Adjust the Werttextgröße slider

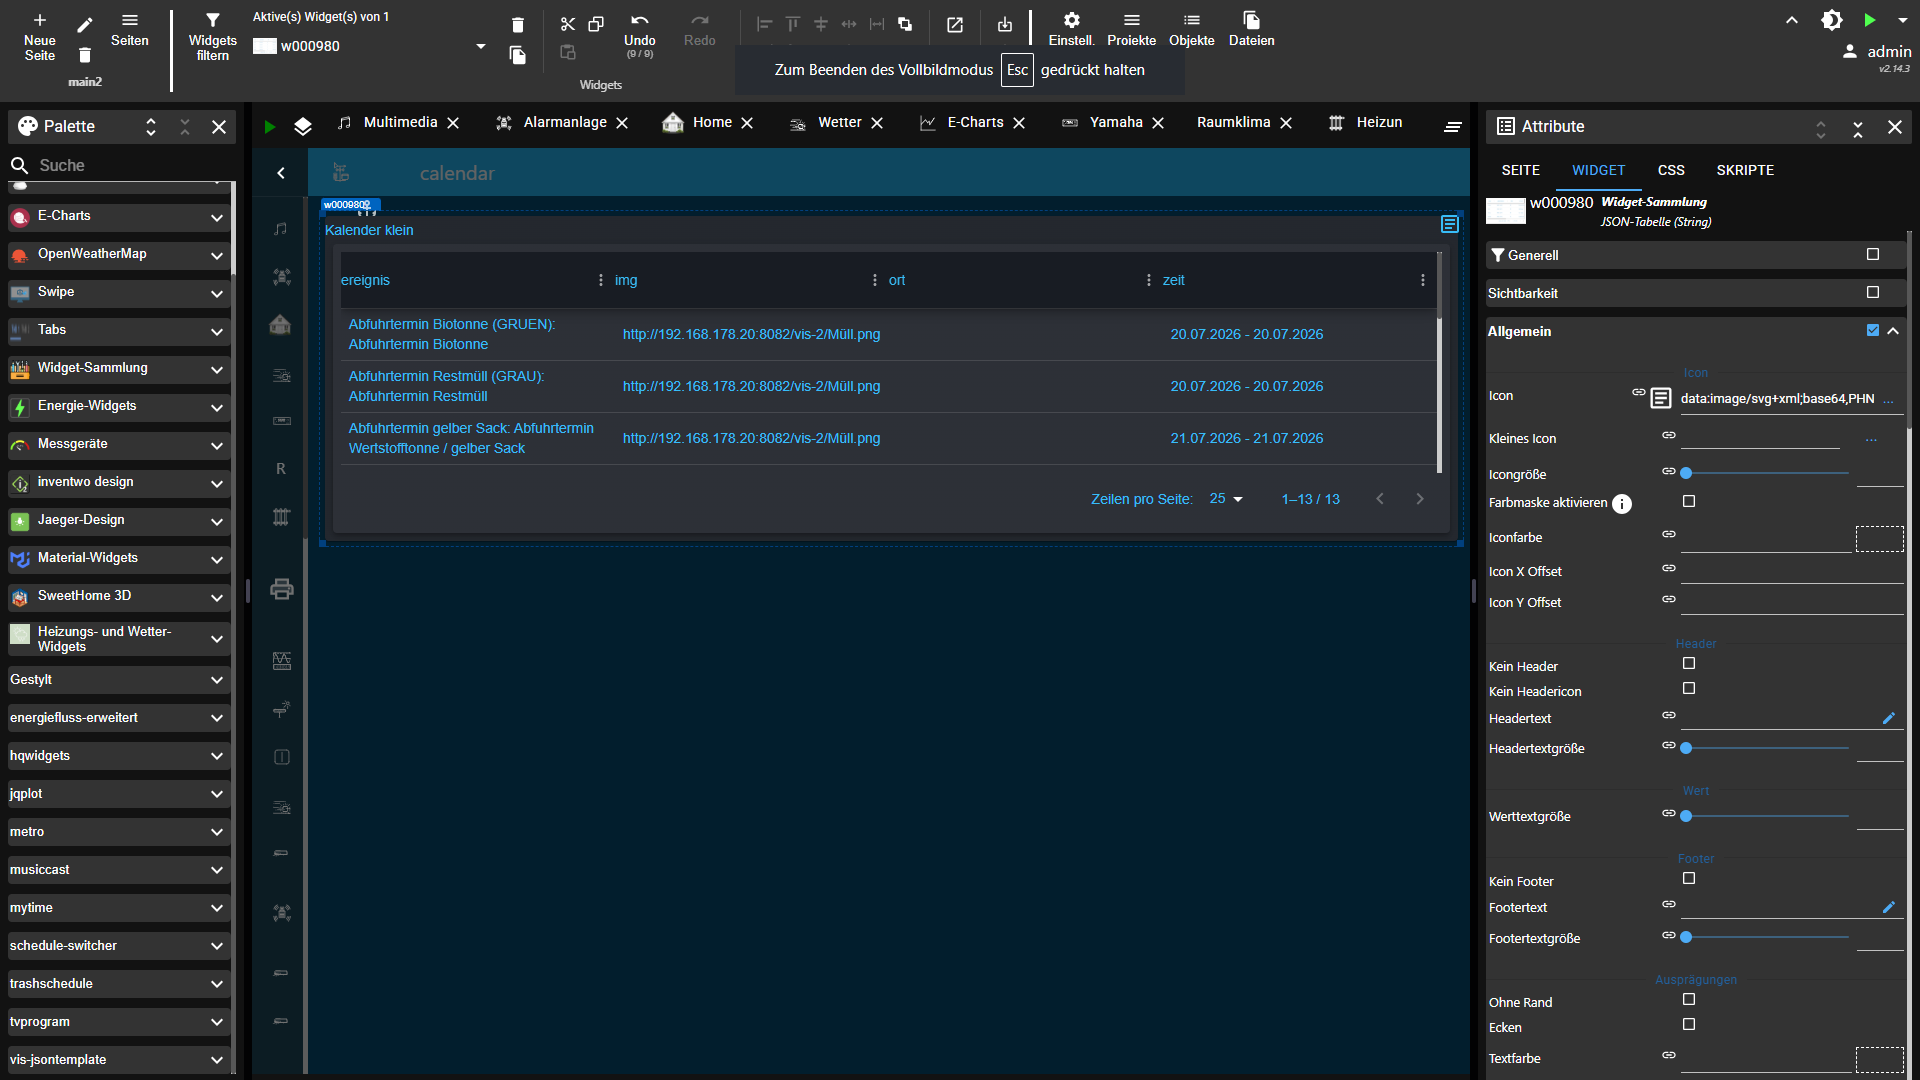(x=1765, y=816)
